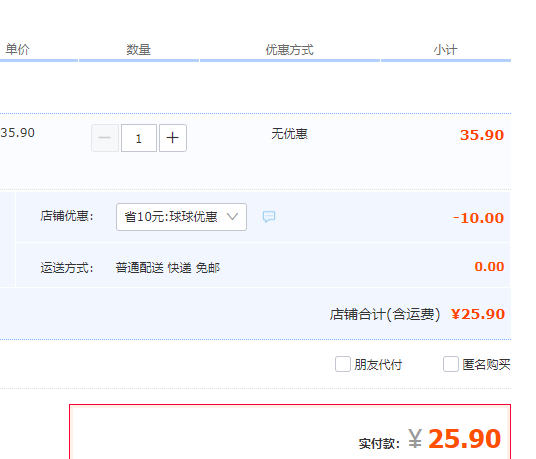
Task: Increase quantity with the plus button
Action: pyautogui.click(x=173, y=138)
